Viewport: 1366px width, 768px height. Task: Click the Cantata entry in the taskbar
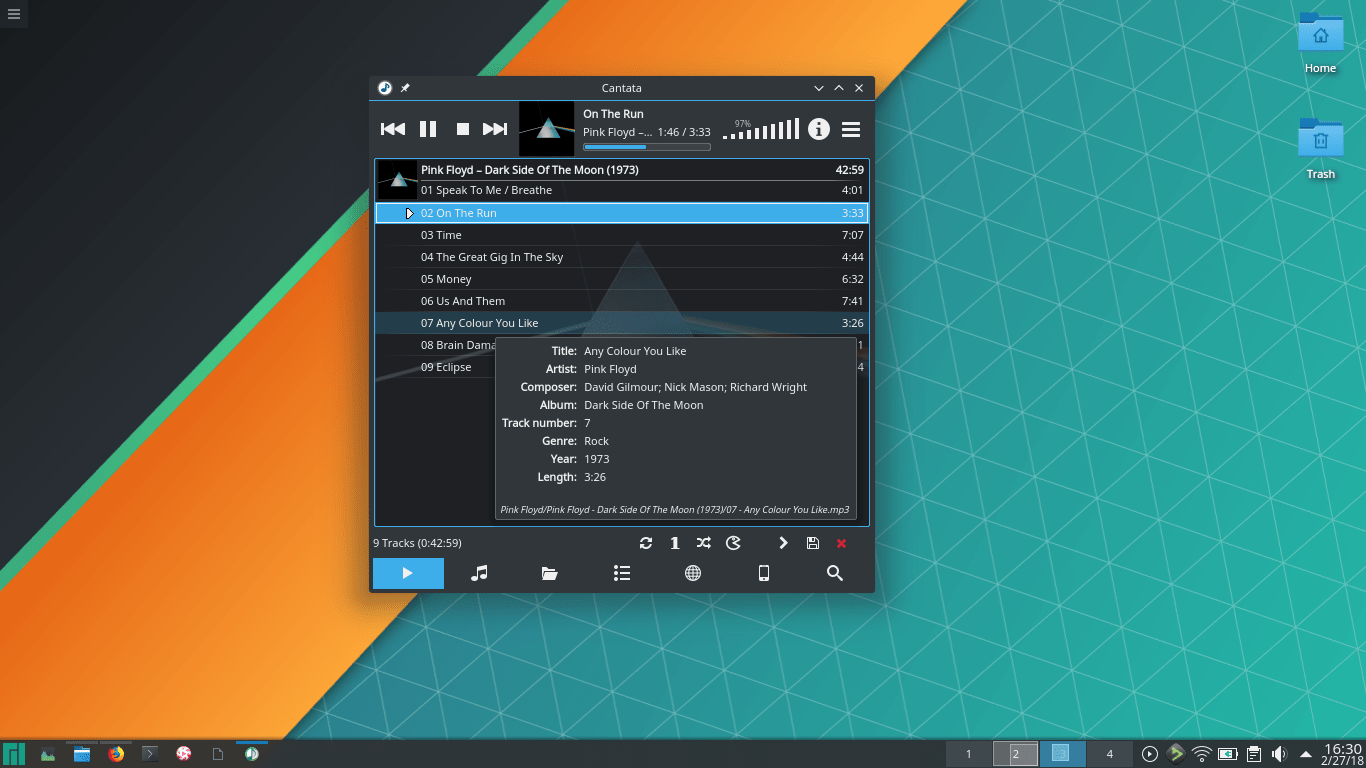pyautogui.click(x=252, y=754)
